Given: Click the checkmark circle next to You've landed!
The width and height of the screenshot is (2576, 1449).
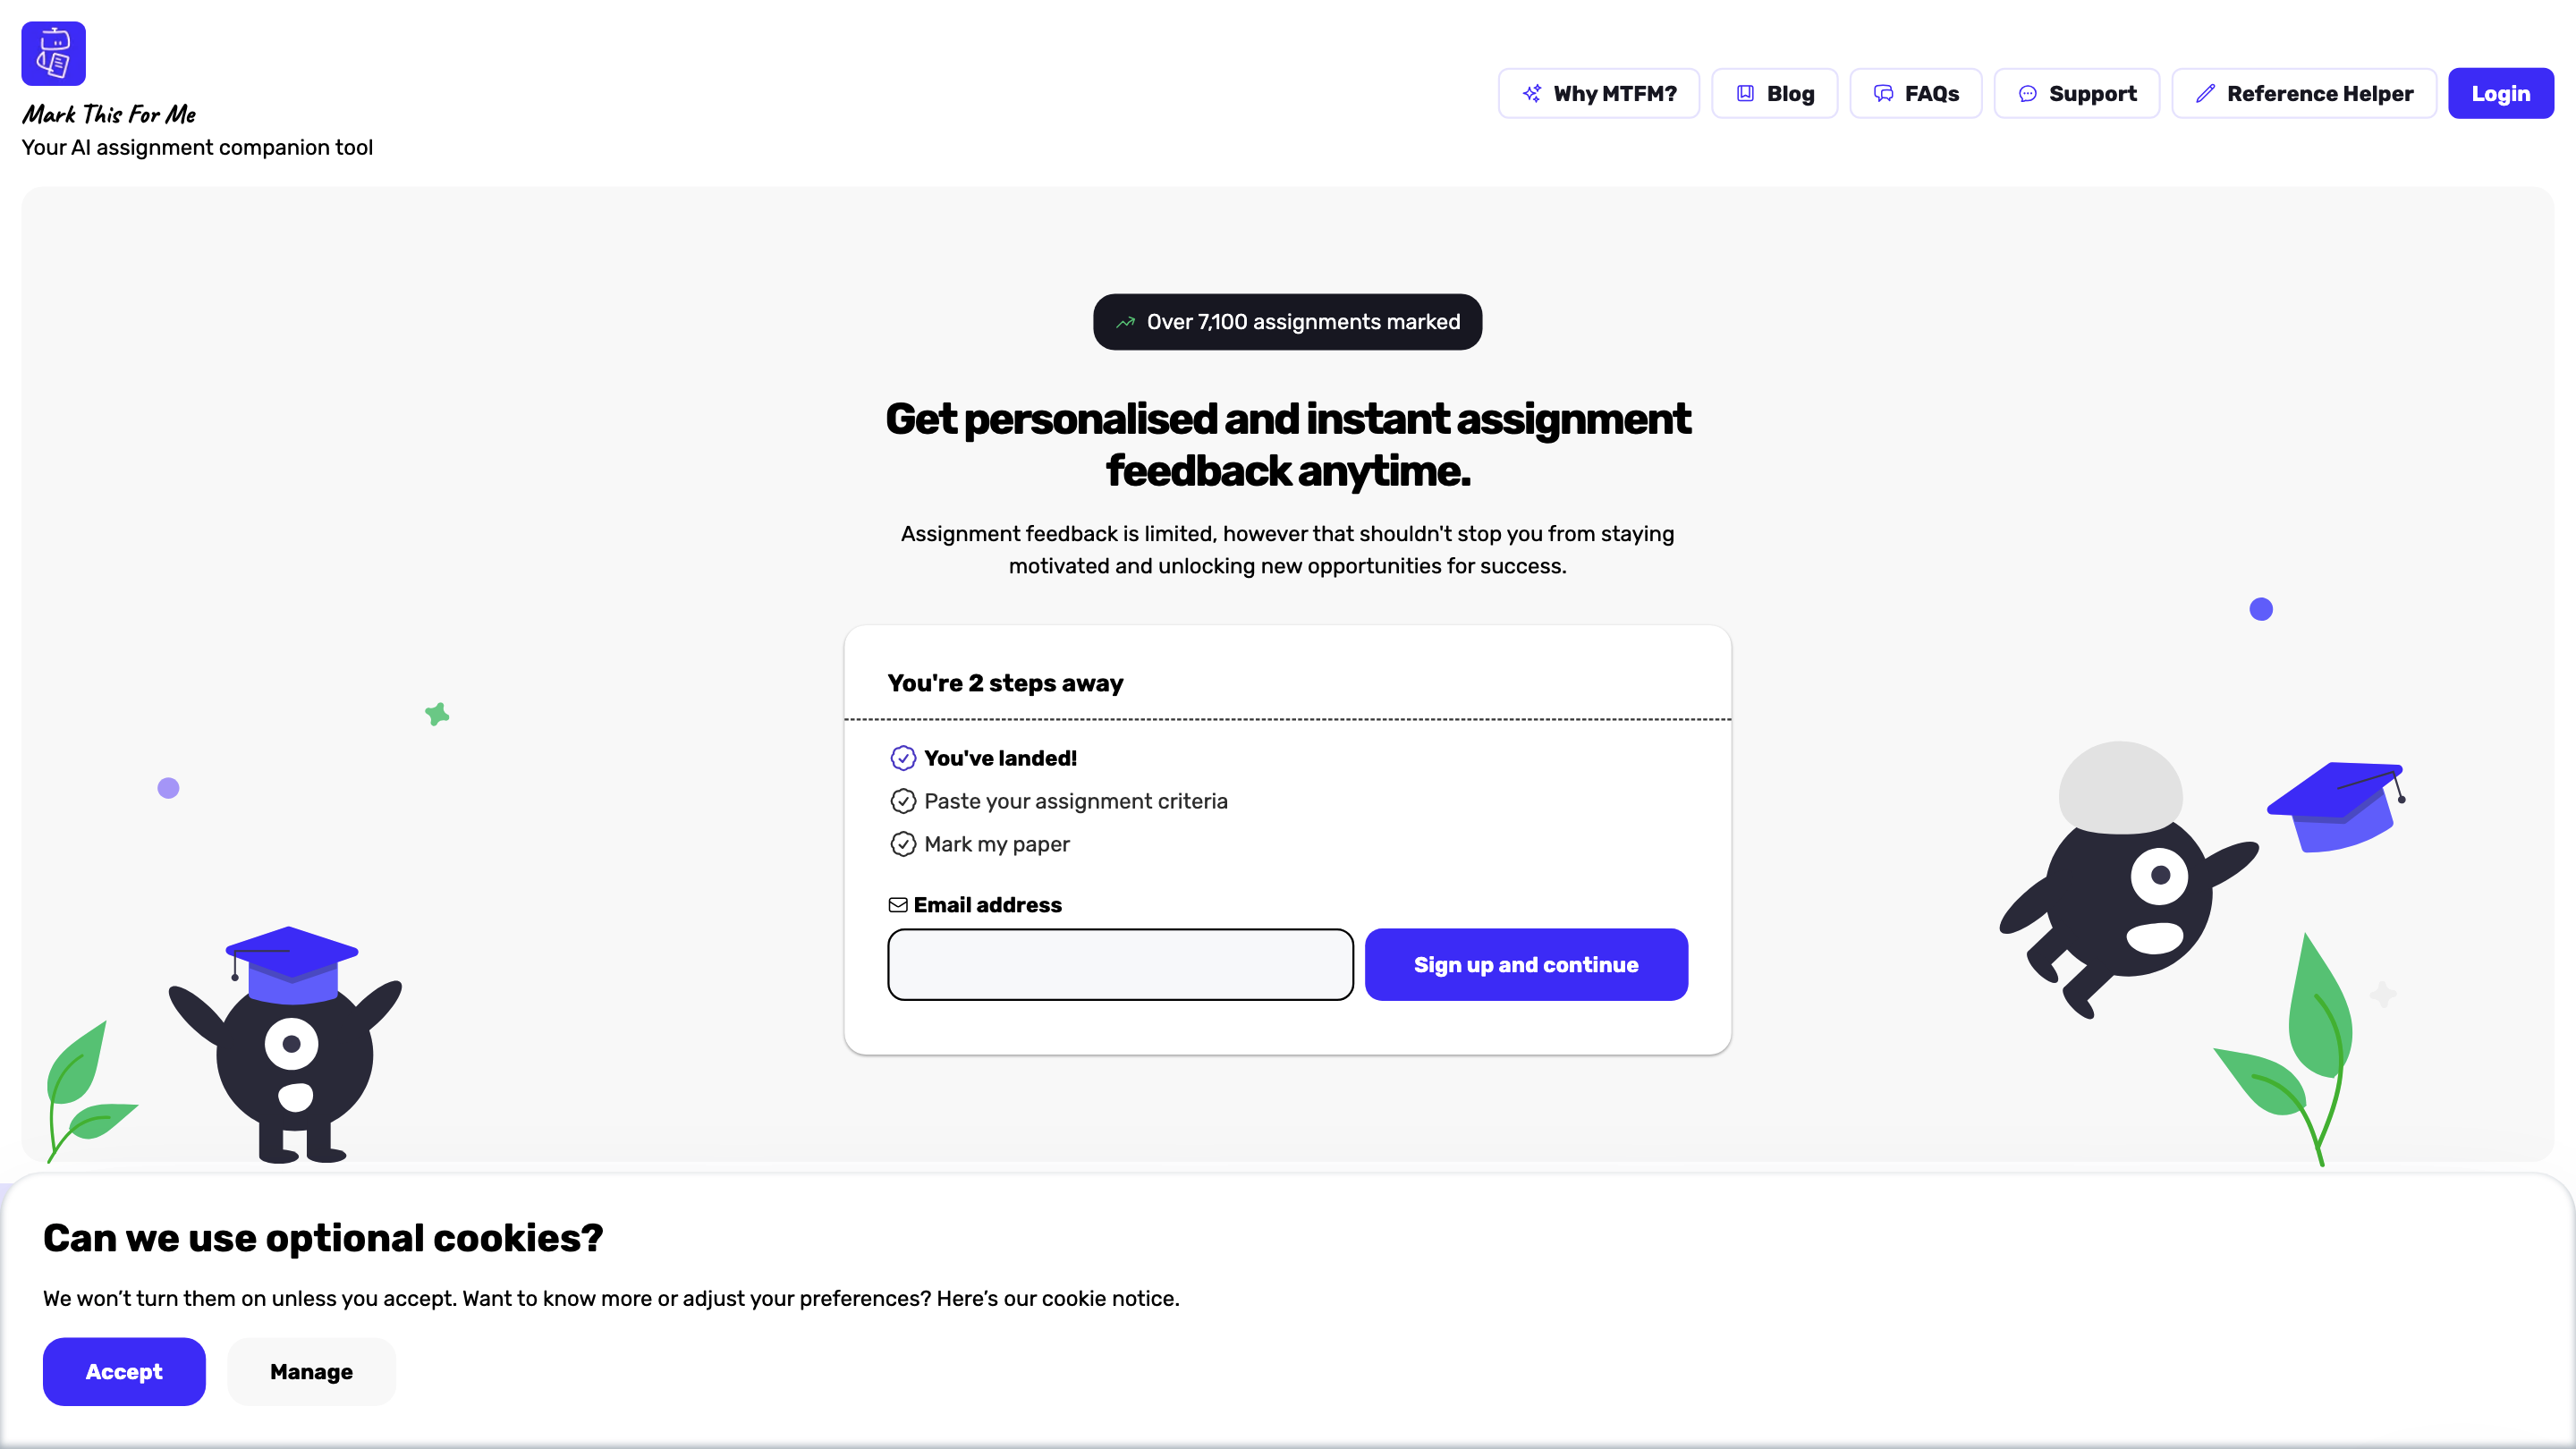Looking at the screenshot, I should 903,758.
